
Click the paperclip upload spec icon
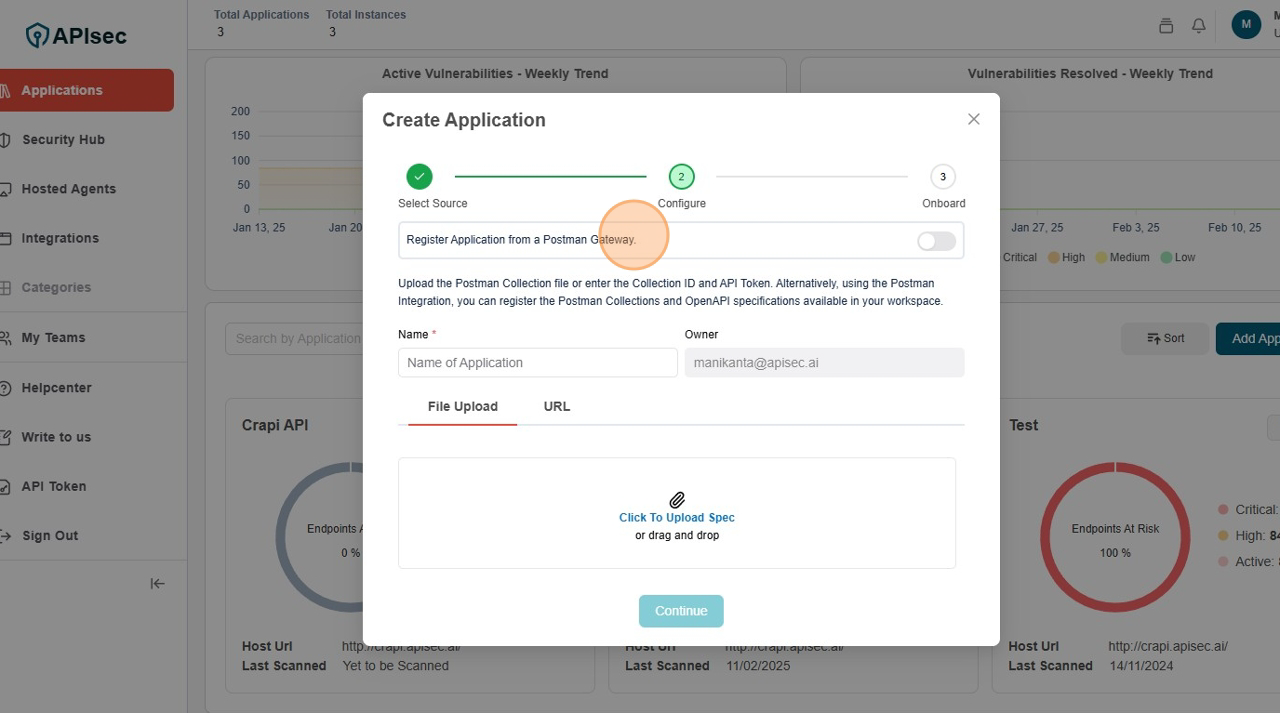tap(677, 500)
